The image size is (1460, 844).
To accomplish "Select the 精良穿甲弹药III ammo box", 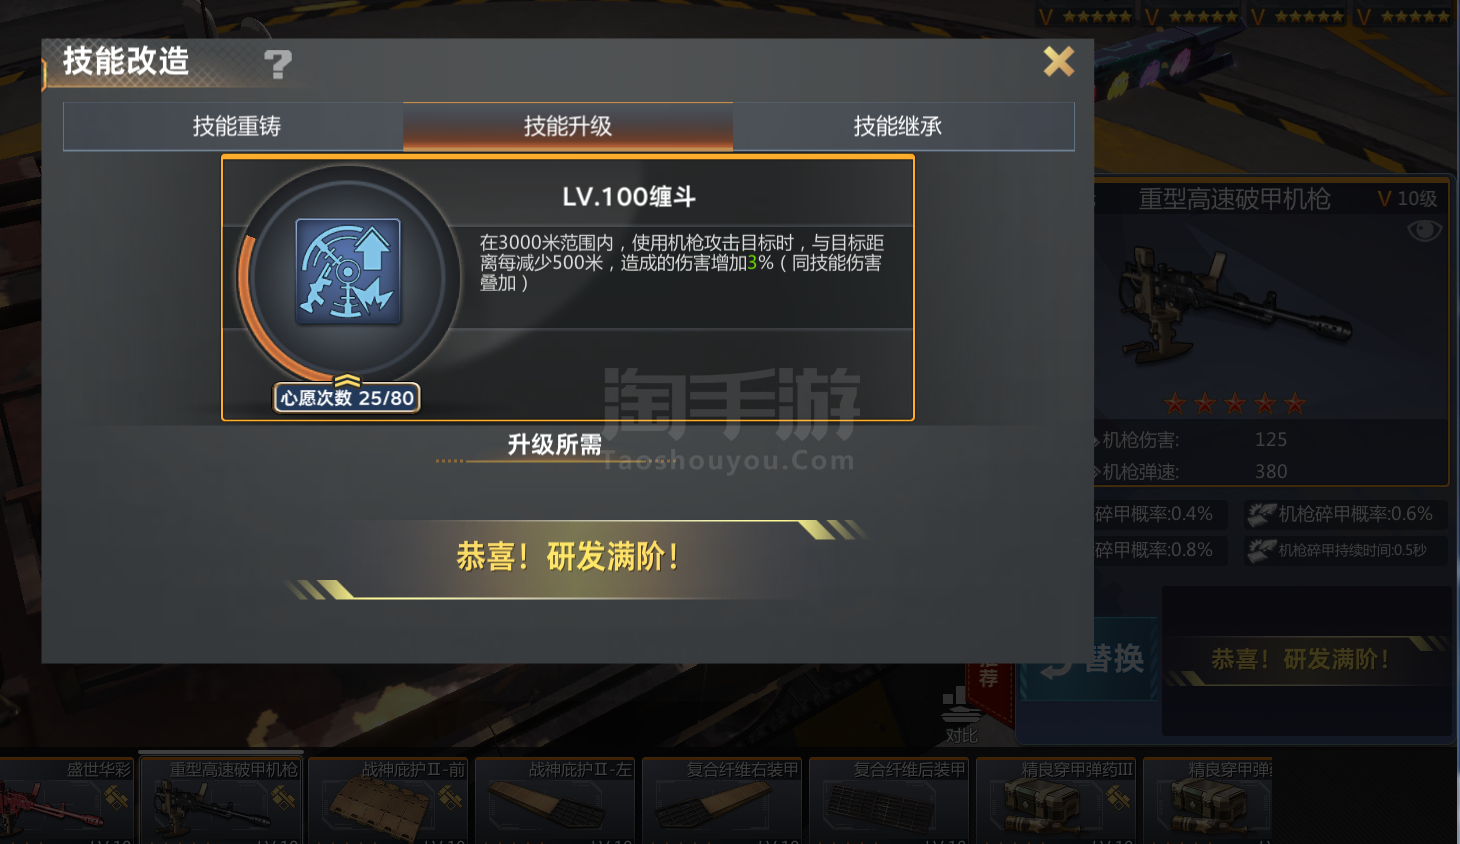I will (x=1056, y=800).
